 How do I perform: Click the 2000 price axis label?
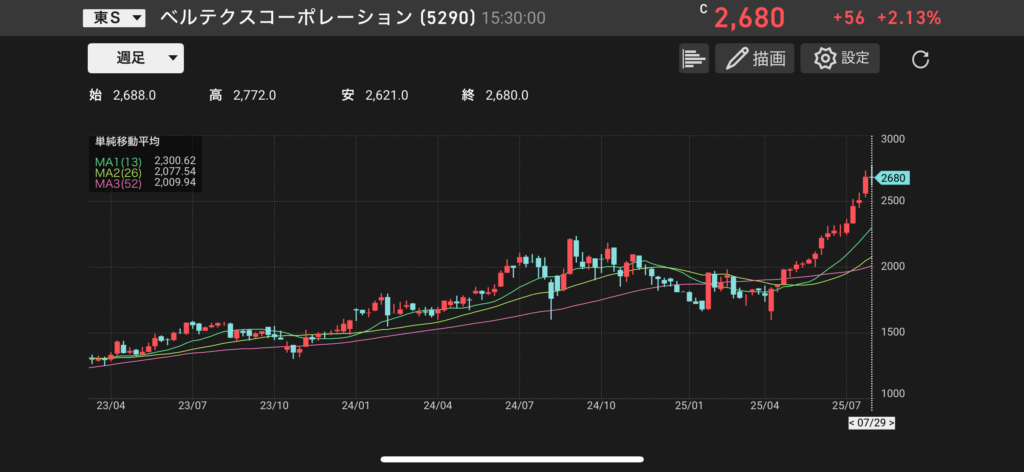[891, 266]
